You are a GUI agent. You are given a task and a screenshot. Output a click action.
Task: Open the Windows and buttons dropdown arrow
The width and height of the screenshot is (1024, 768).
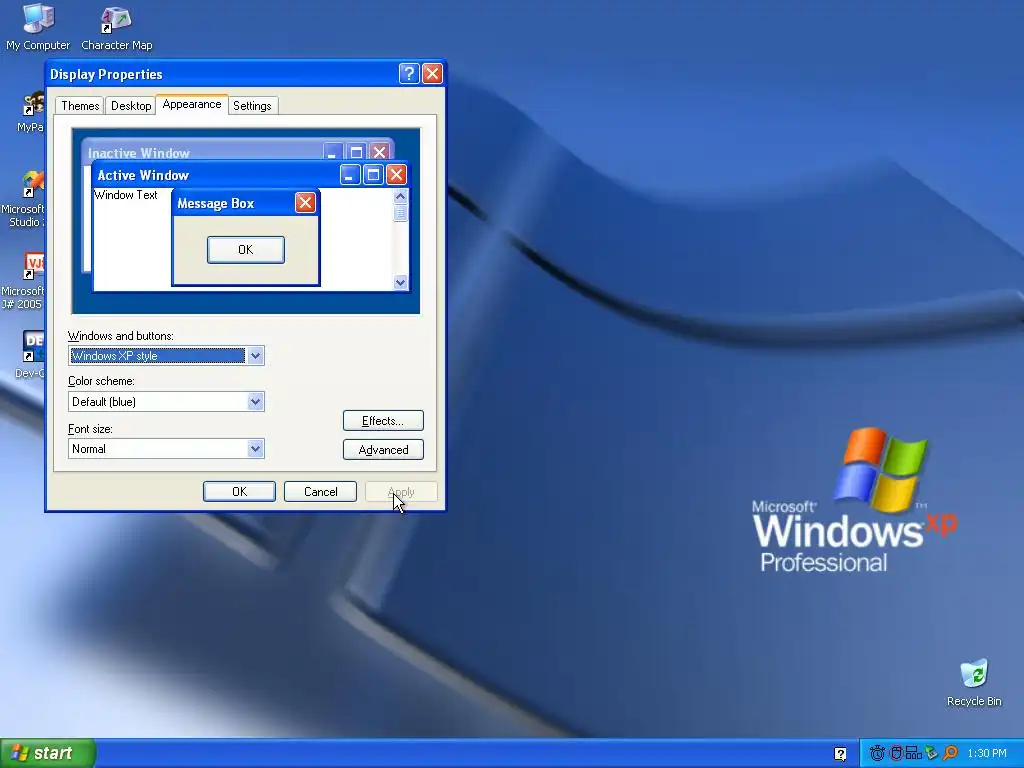(255, 356)
